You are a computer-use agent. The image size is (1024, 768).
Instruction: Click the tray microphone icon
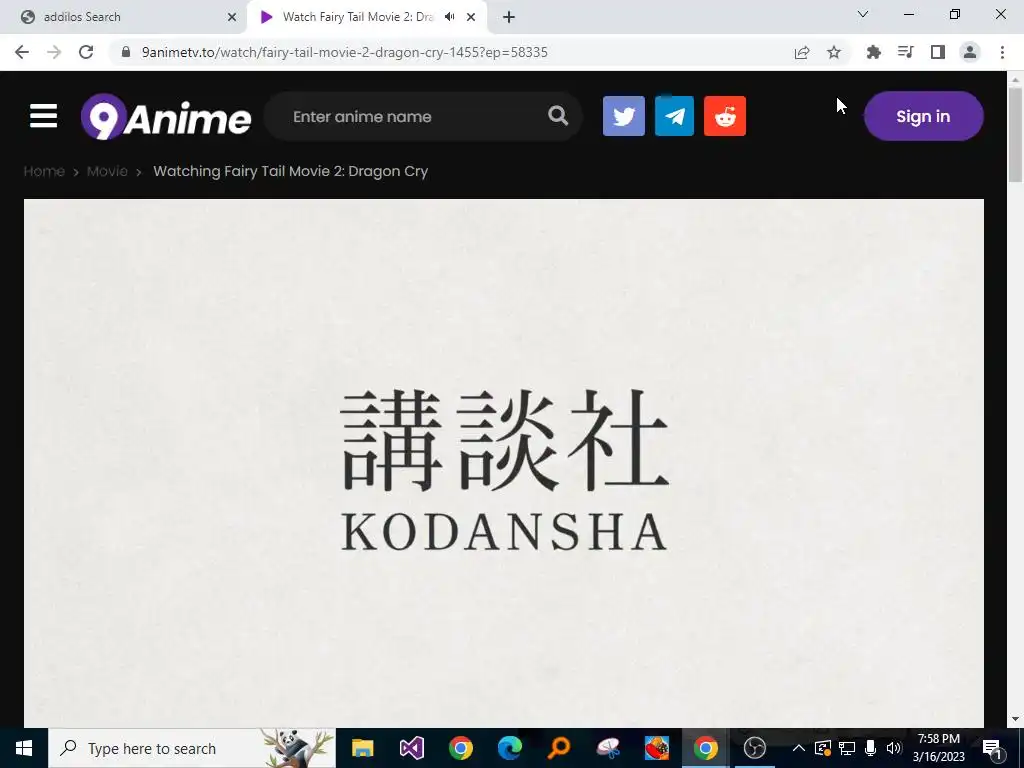coord(871,748)
